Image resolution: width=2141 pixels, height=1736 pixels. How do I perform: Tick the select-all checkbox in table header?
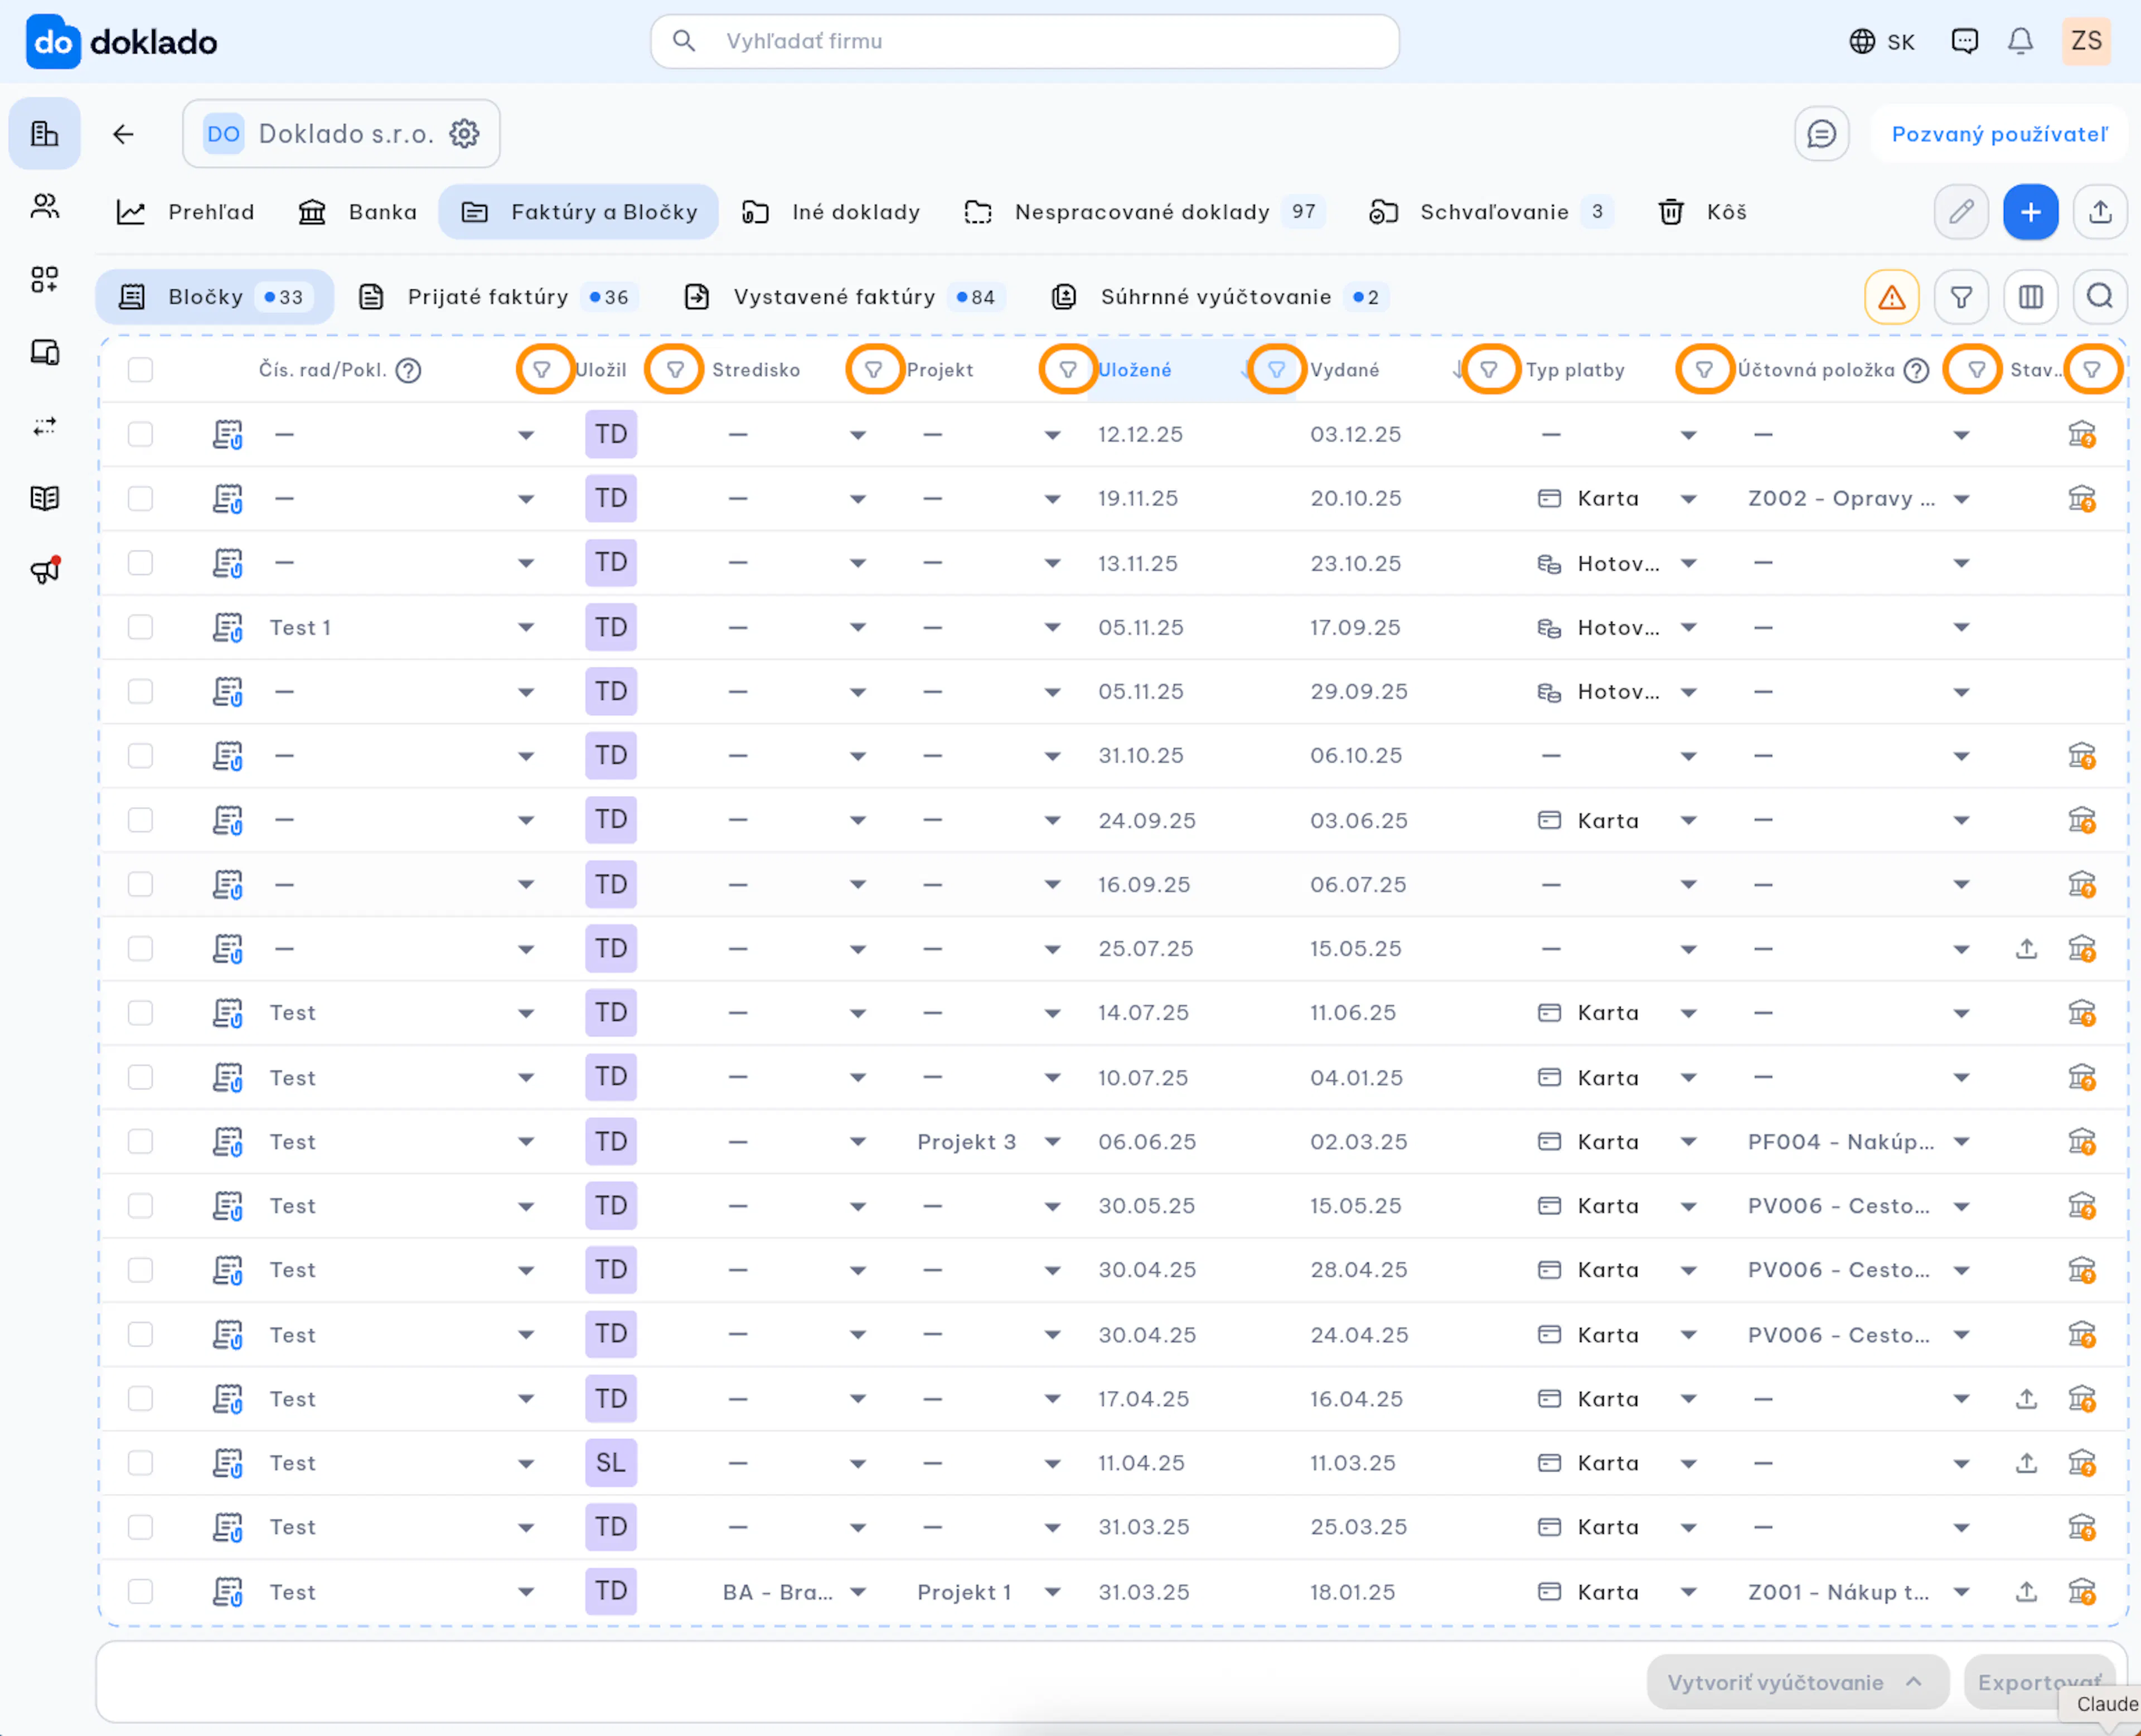[x=140, y=370]
